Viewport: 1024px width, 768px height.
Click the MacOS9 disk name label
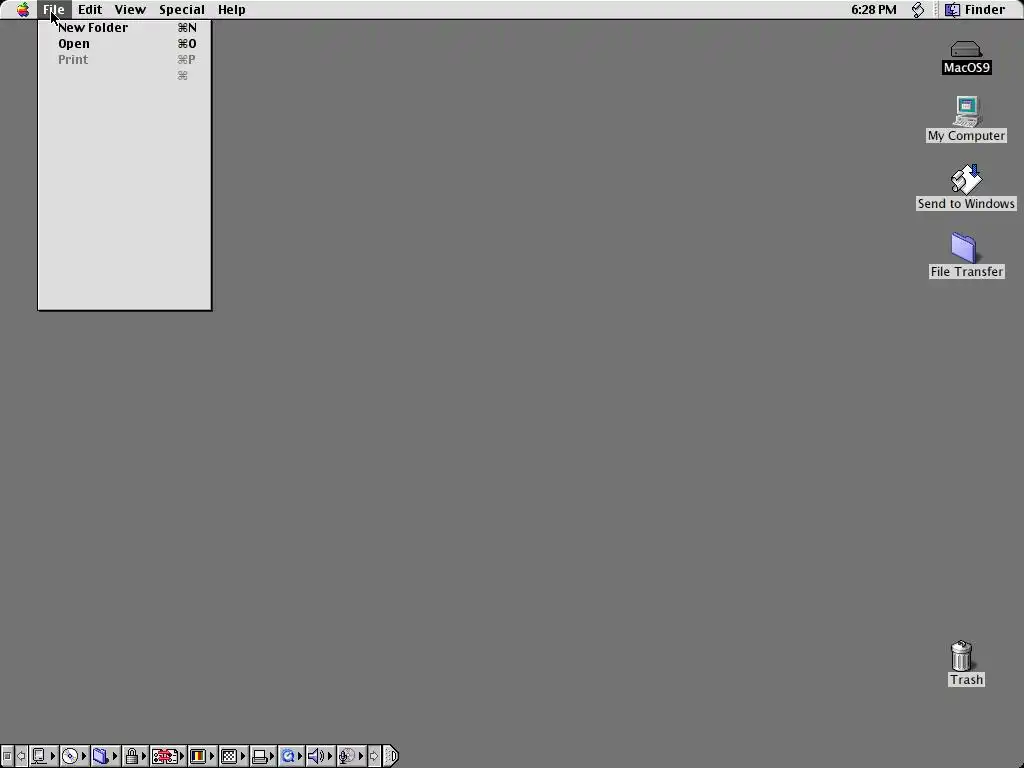(967, 67)
